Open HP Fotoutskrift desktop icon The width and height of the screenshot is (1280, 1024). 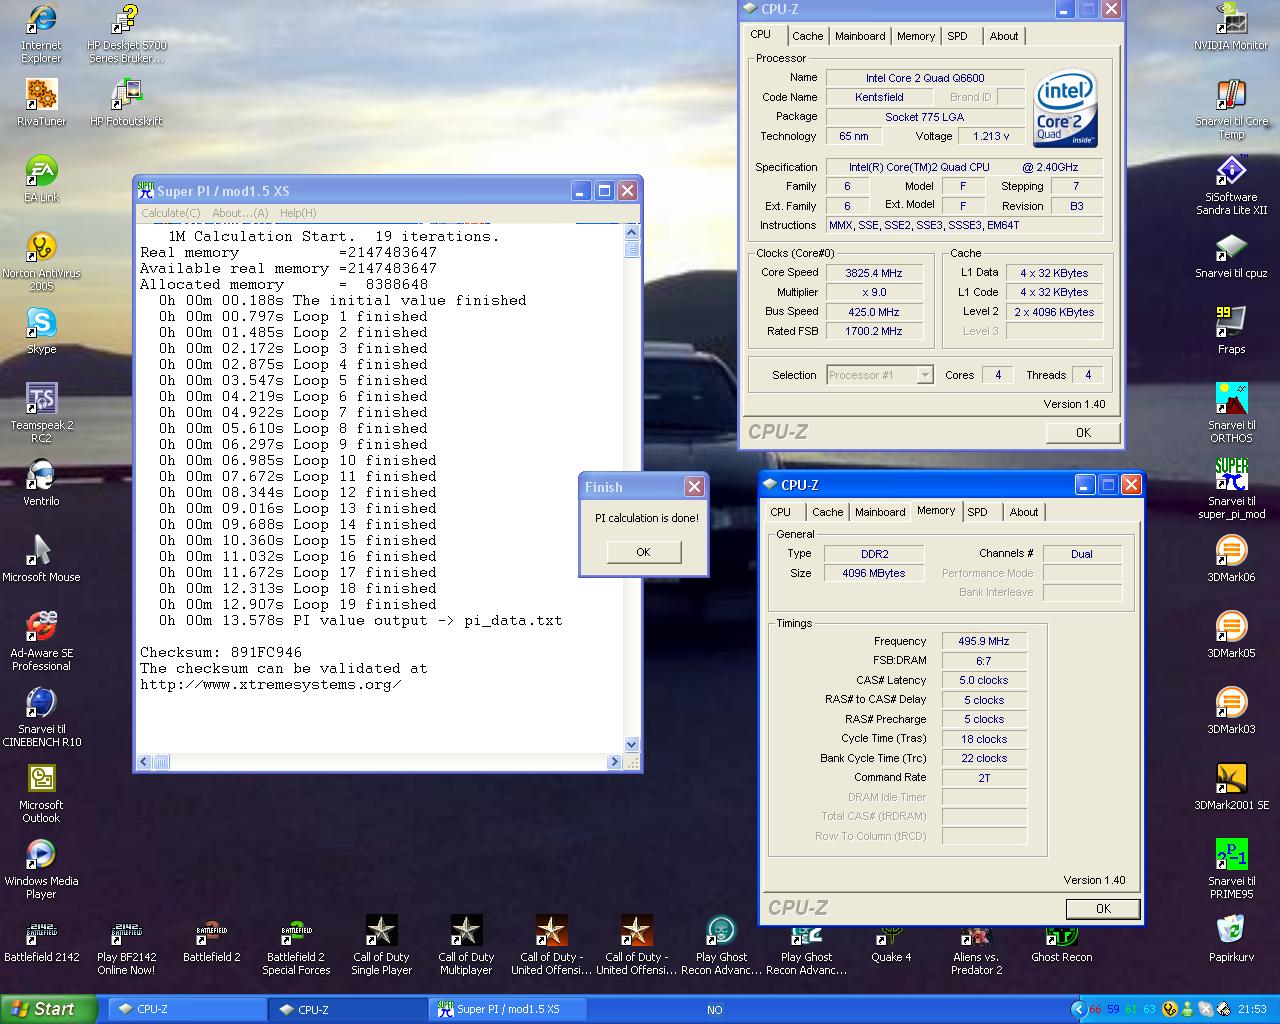pyautogui.click(x=126, y=102)
